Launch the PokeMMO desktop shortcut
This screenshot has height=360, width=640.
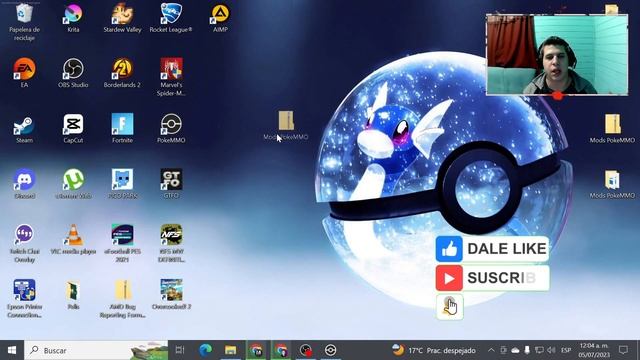coord(171,129)
